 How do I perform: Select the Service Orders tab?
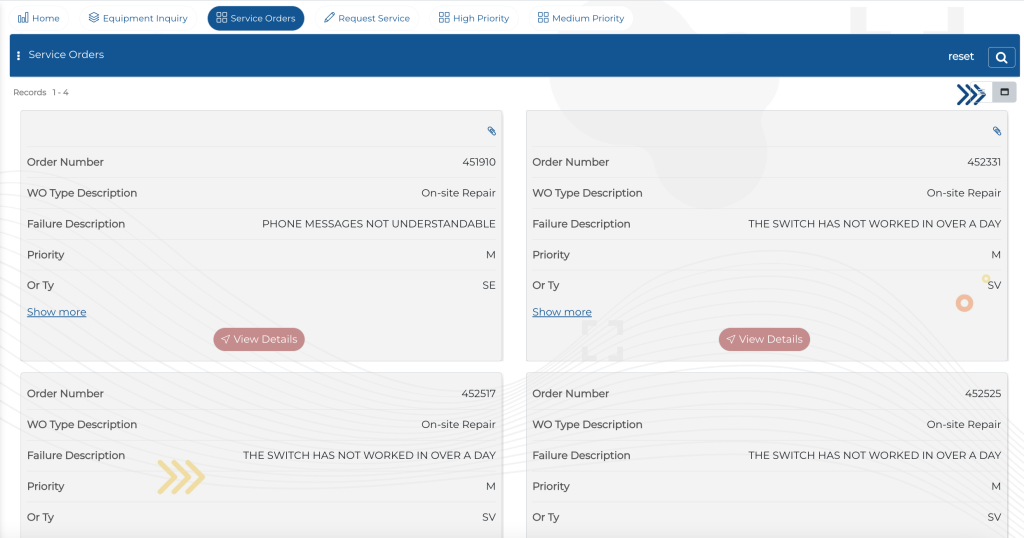click(x=256, y=18)
